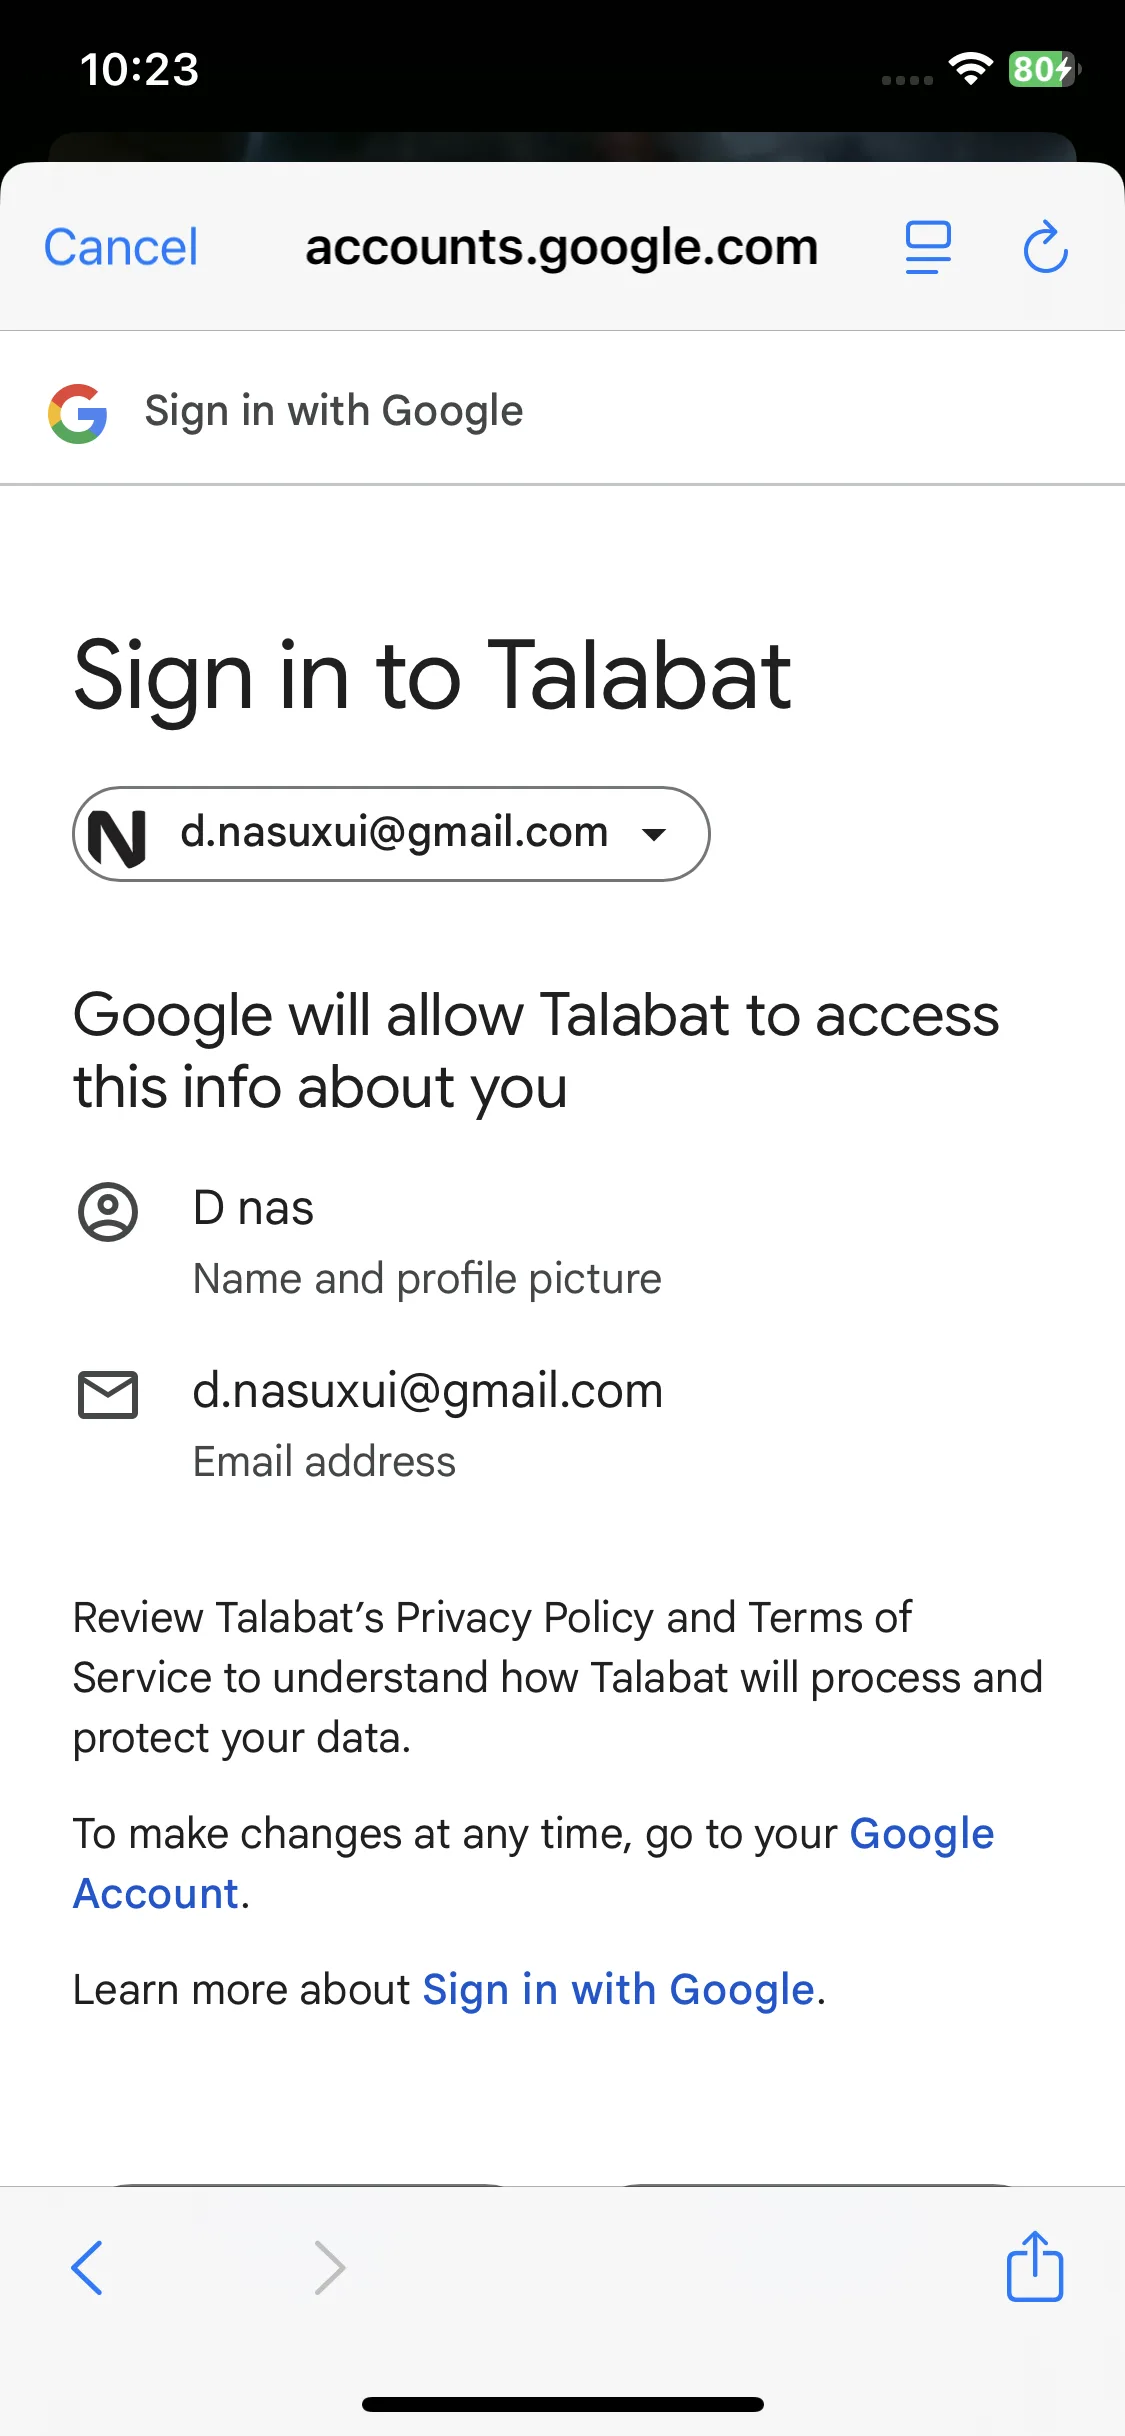Tap the Cancel button
This screenshot has width=1125, height=2436.
point(121,247)
